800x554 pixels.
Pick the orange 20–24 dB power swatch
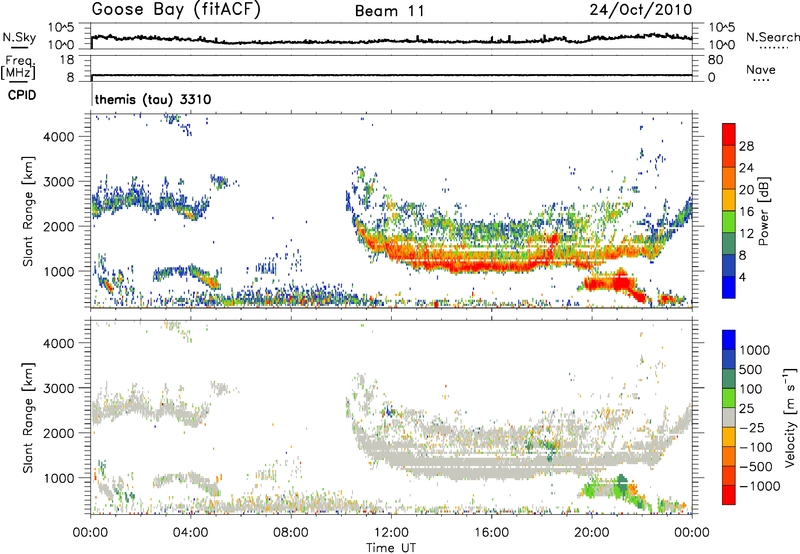[x=729, y=178]
